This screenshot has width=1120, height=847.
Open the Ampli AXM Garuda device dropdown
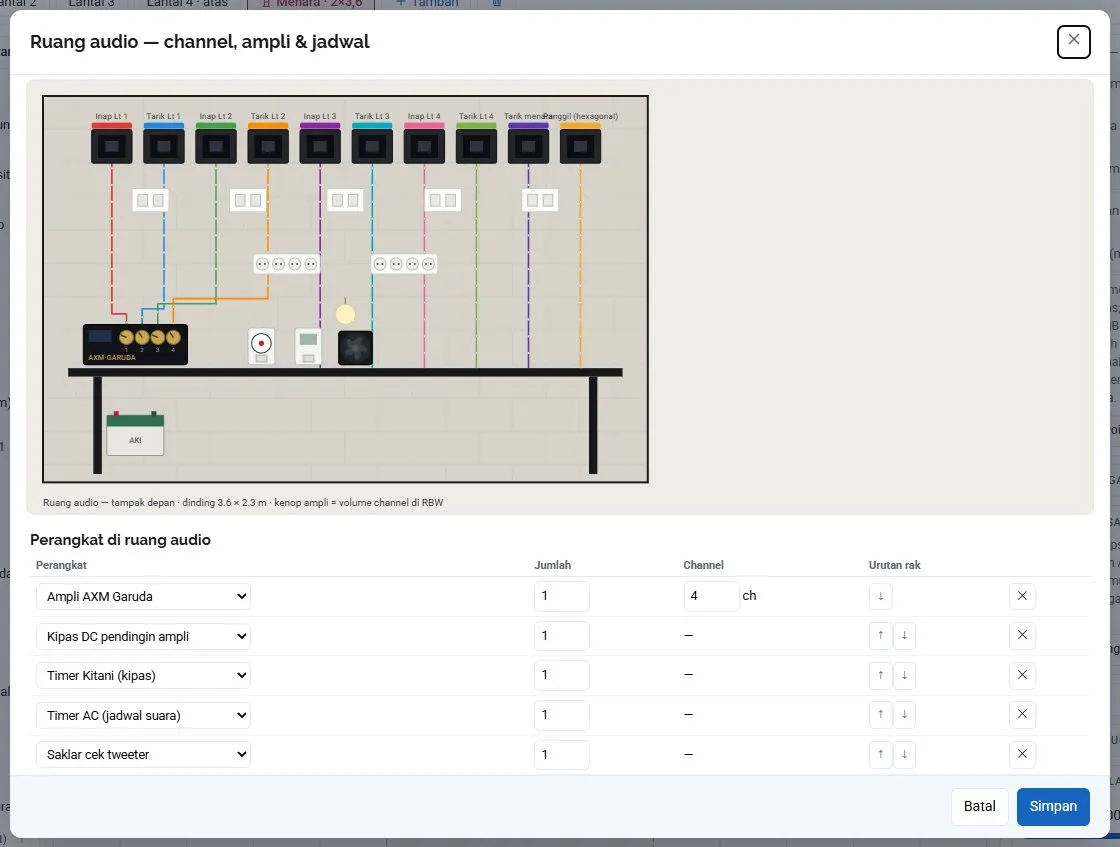pos(143,596)
